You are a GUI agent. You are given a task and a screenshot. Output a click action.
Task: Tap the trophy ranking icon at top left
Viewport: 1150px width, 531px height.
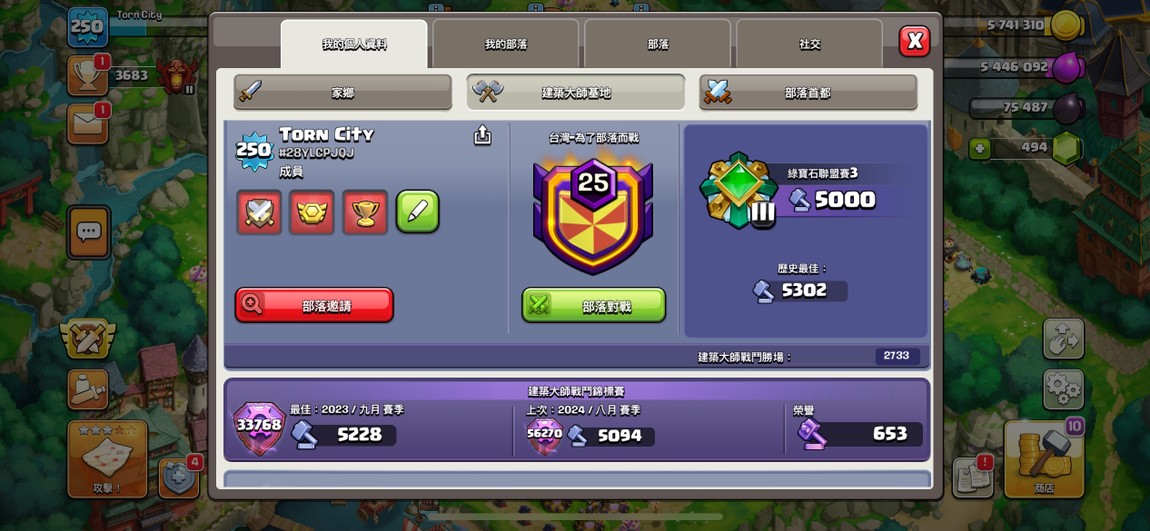coord(88,76)
